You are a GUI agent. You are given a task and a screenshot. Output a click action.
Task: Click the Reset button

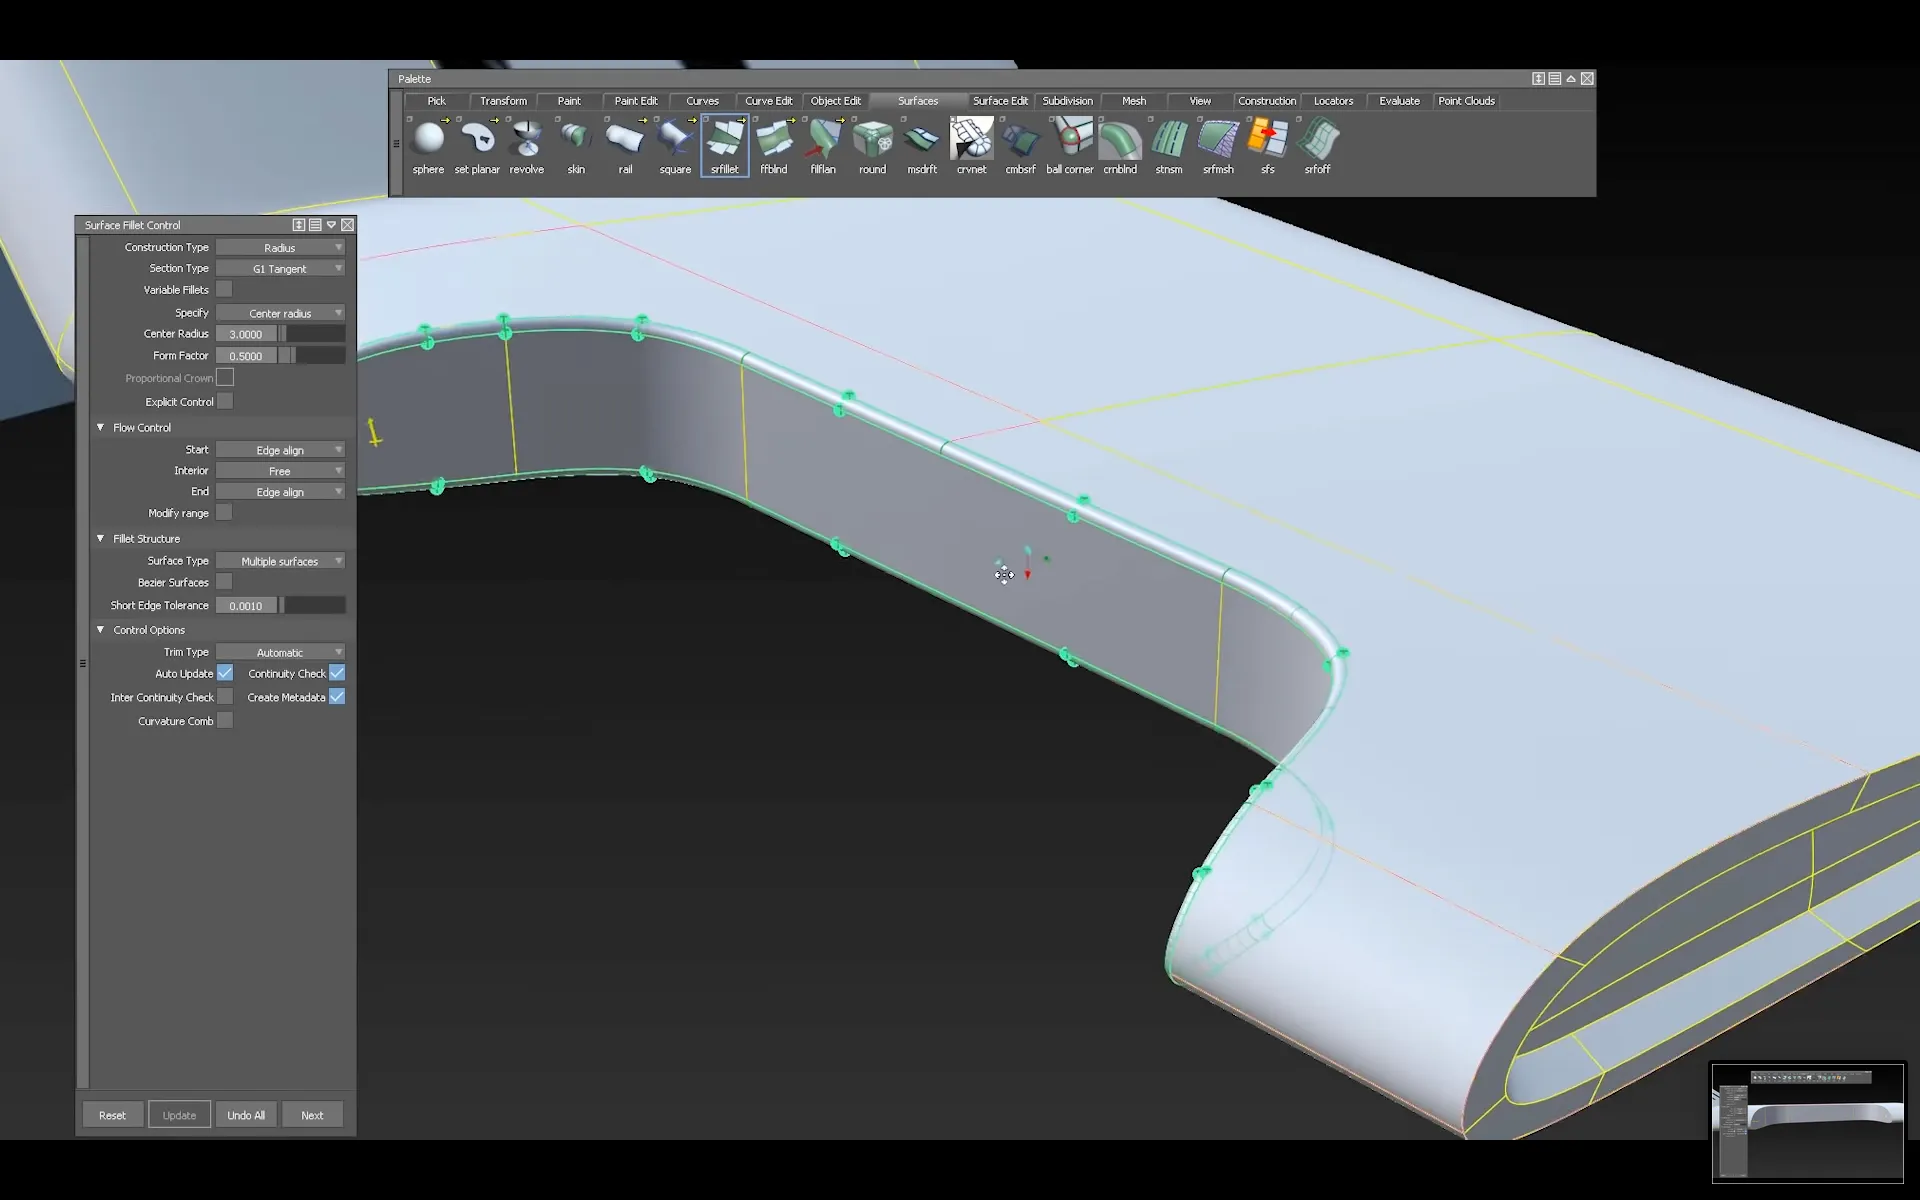click(x=112, y=1115)
